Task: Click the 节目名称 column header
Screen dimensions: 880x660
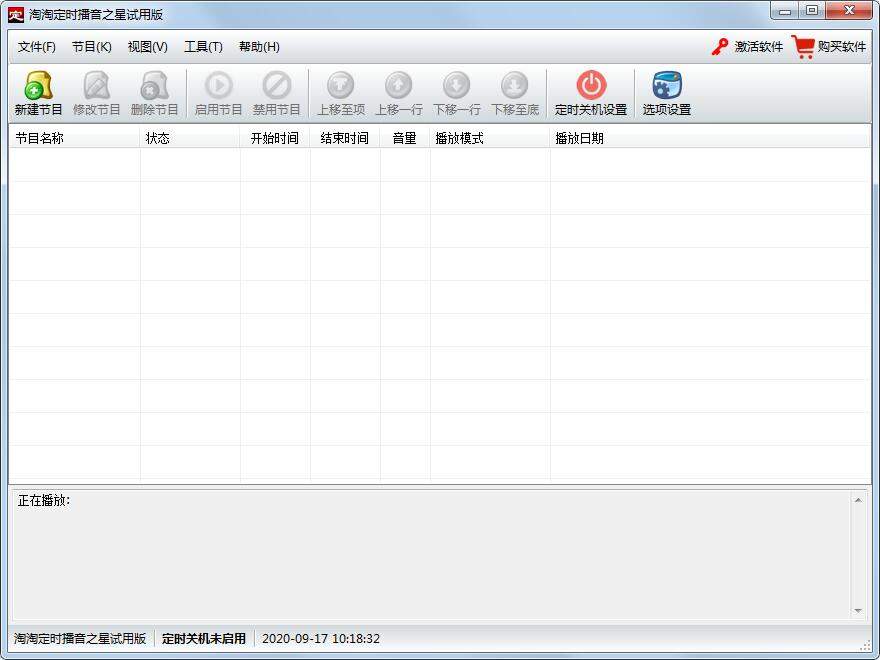Action: [40, 138]
